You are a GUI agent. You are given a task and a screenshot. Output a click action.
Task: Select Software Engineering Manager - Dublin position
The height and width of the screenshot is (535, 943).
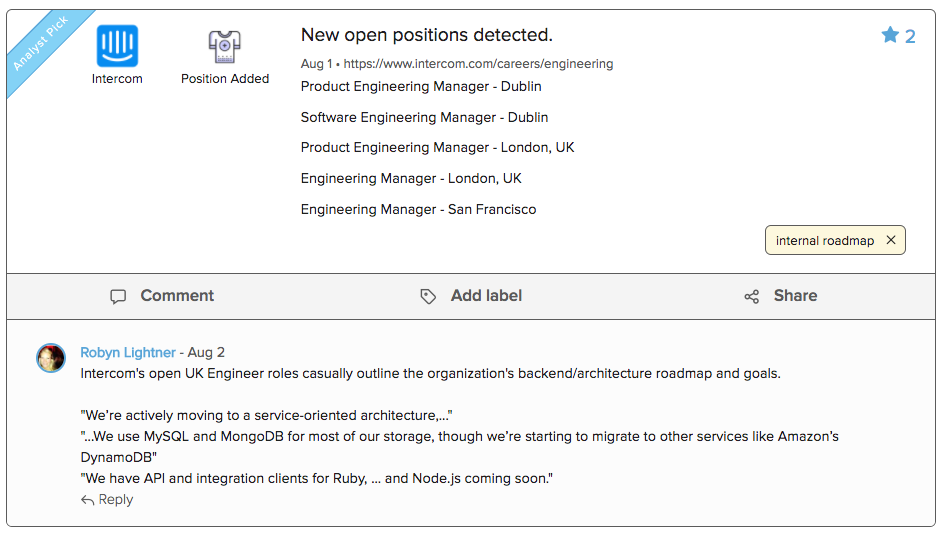424,117
